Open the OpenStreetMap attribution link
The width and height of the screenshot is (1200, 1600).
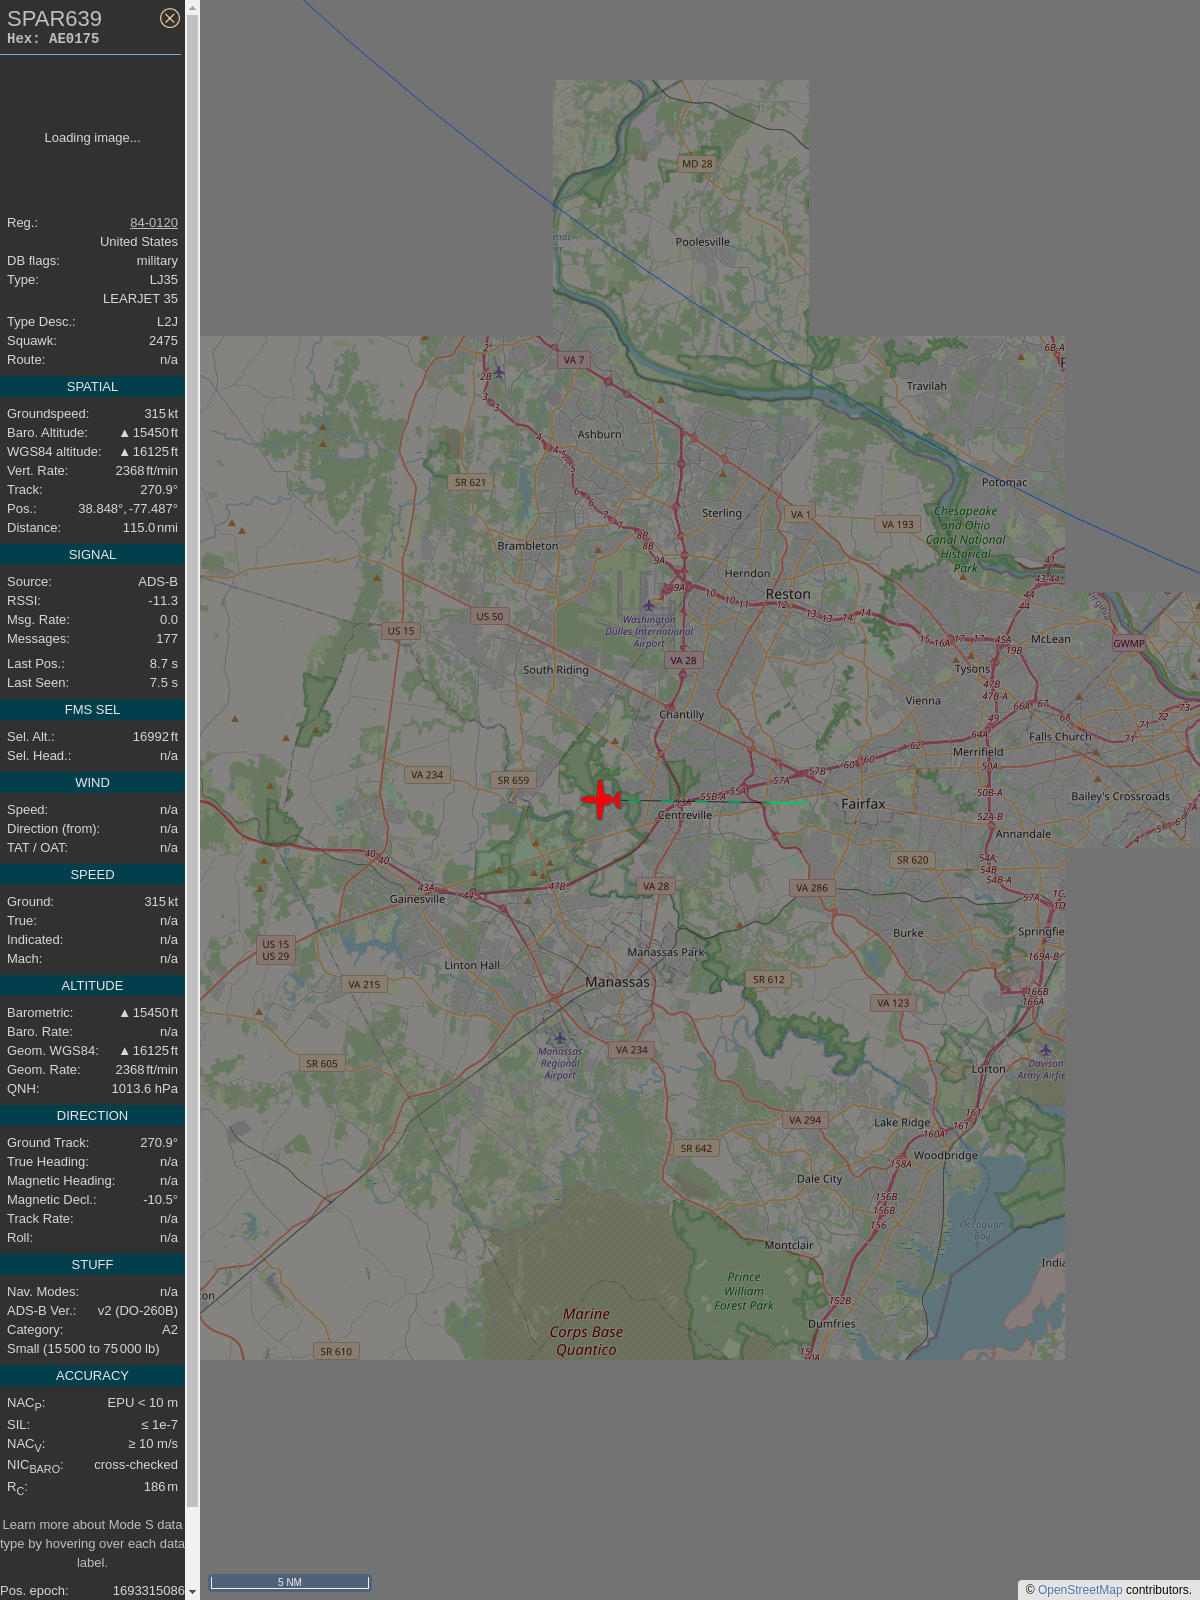click(x=1080, y=1590)
